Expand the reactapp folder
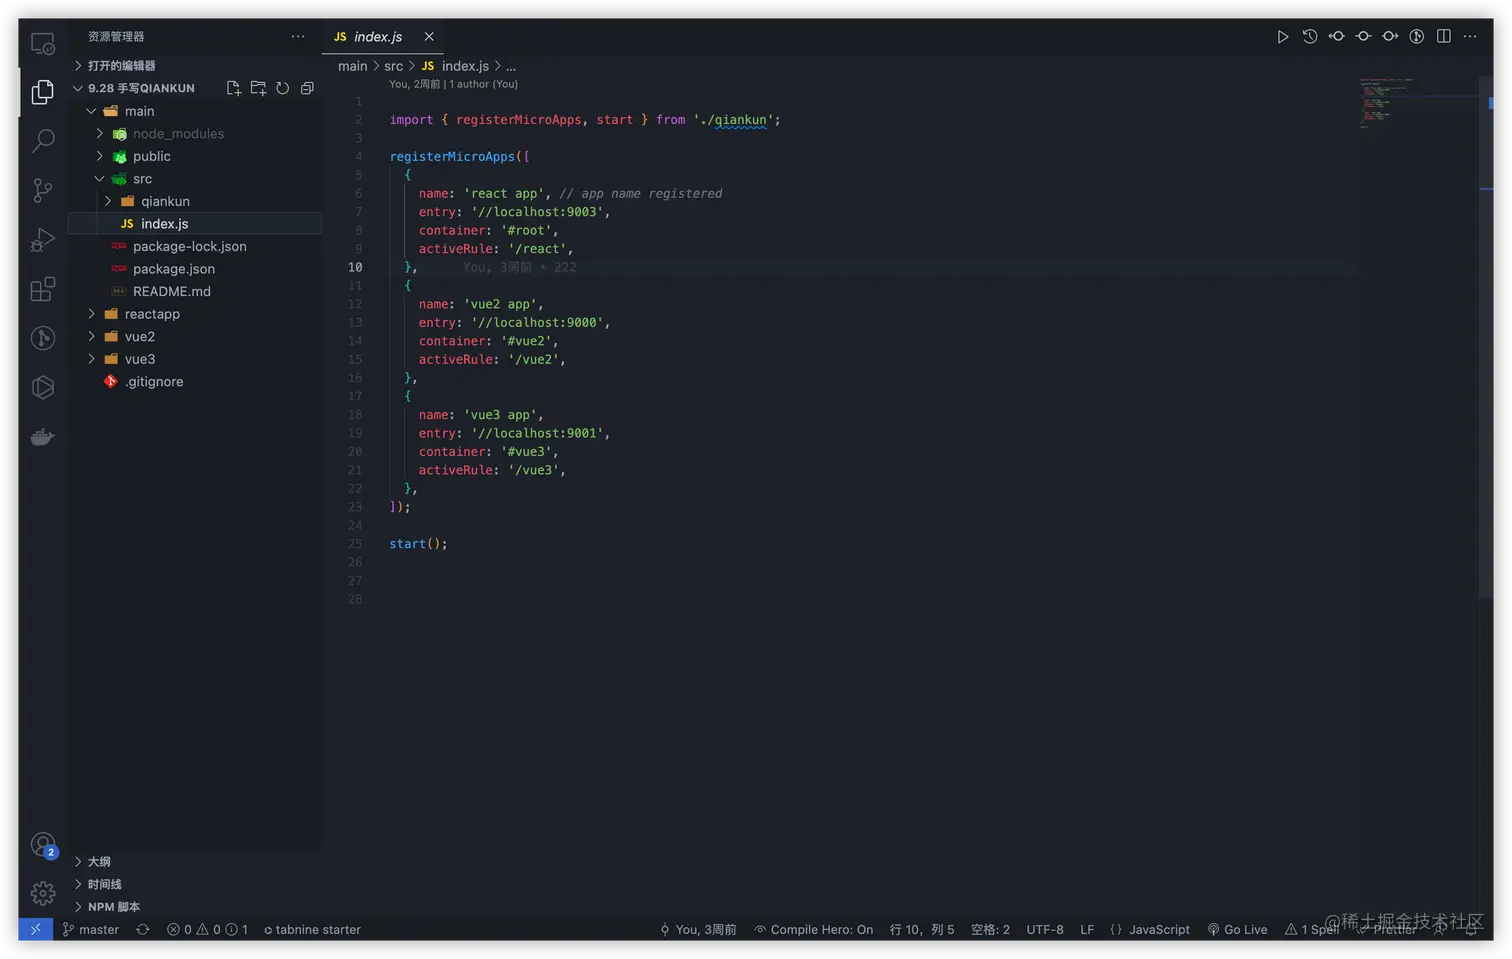Viewport: 1512px width, 959px height. point(195,314)
